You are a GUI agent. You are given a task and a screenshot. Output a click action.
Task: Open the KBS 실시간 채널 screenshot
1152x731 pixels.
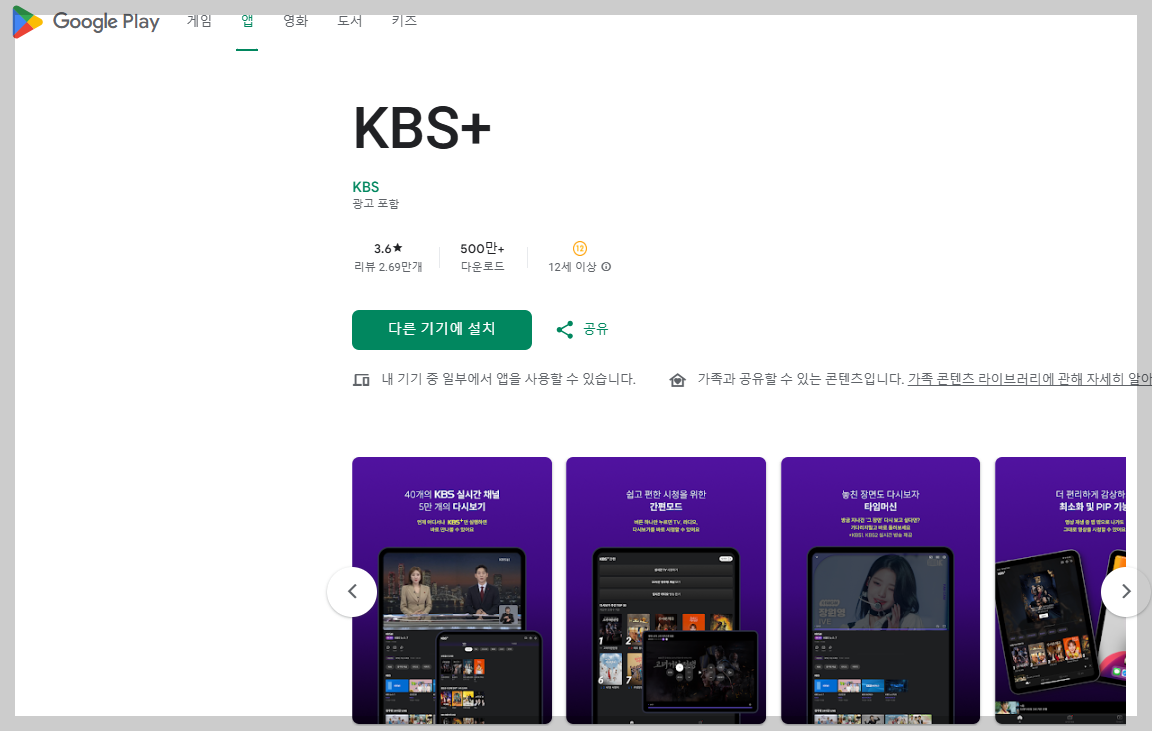452,590
